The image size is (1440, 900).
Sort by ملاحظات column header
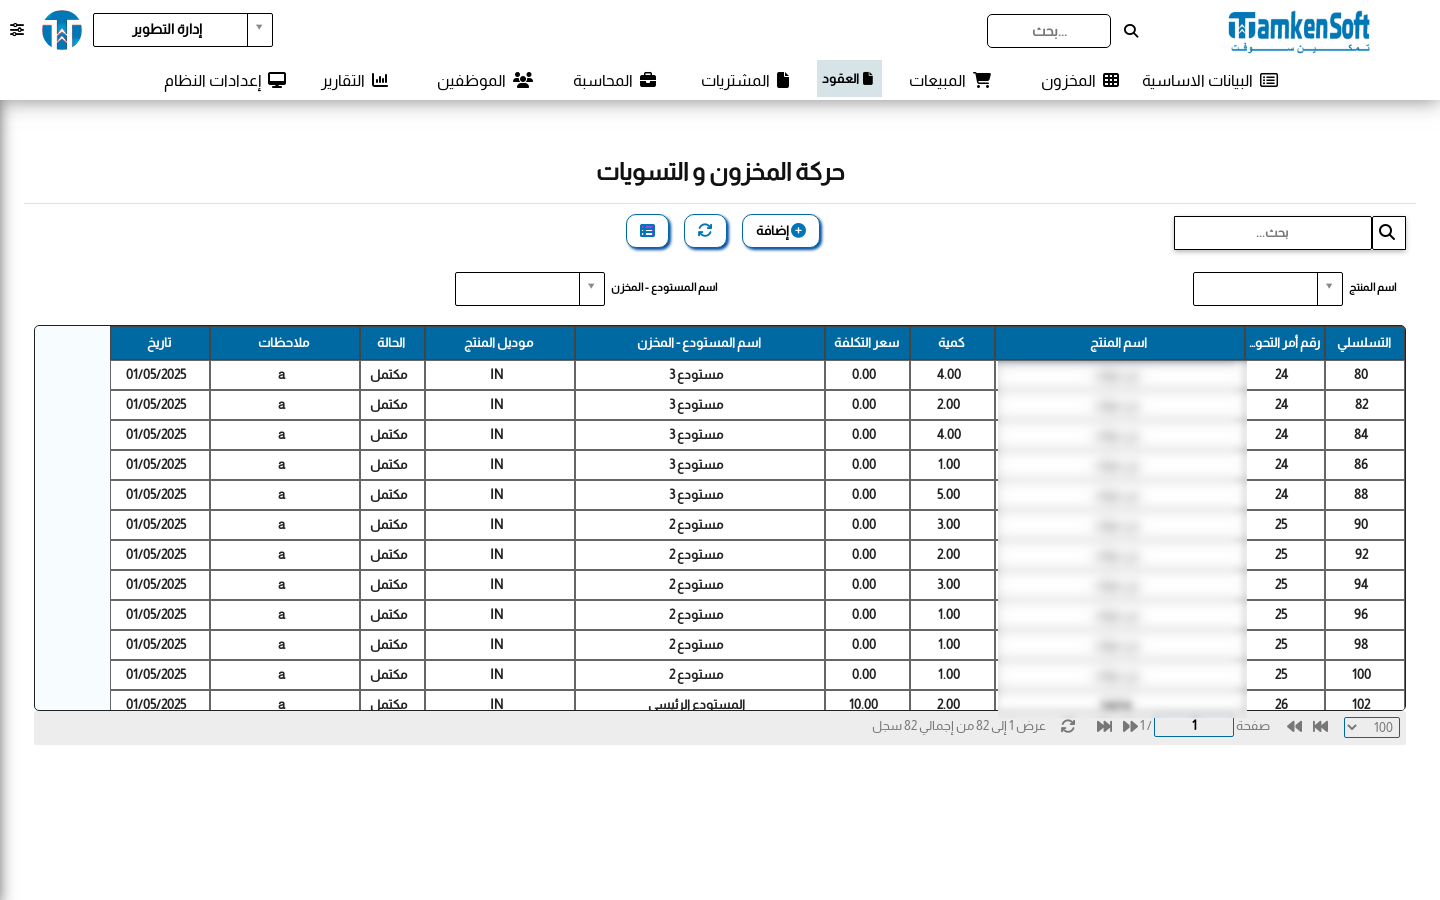[x=284, y=343]
